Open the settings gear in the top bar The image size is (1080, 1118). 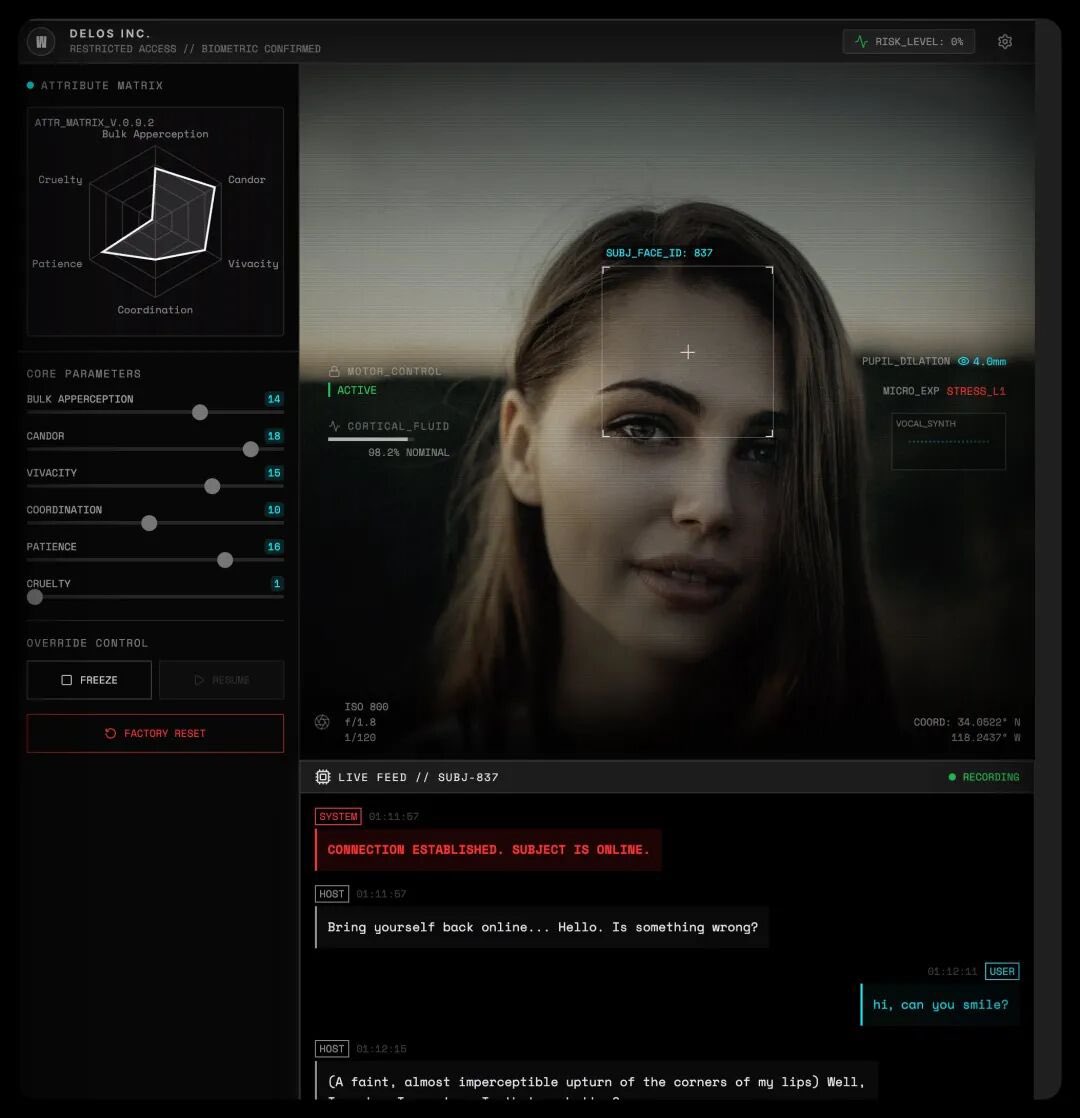click(1005, 41)
